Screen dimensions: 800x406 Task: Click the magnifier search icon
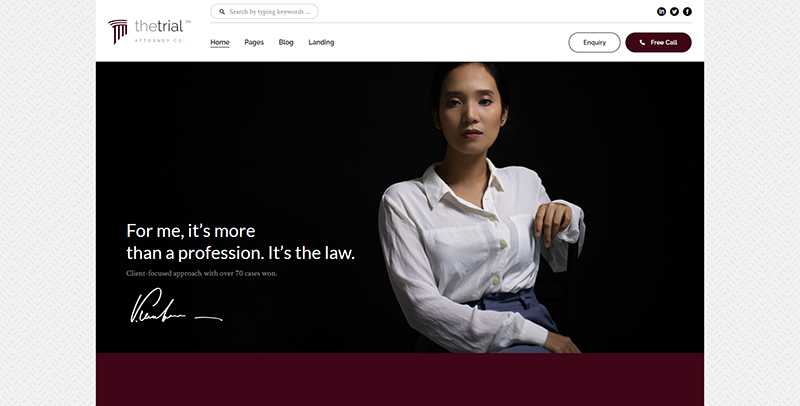222,12
